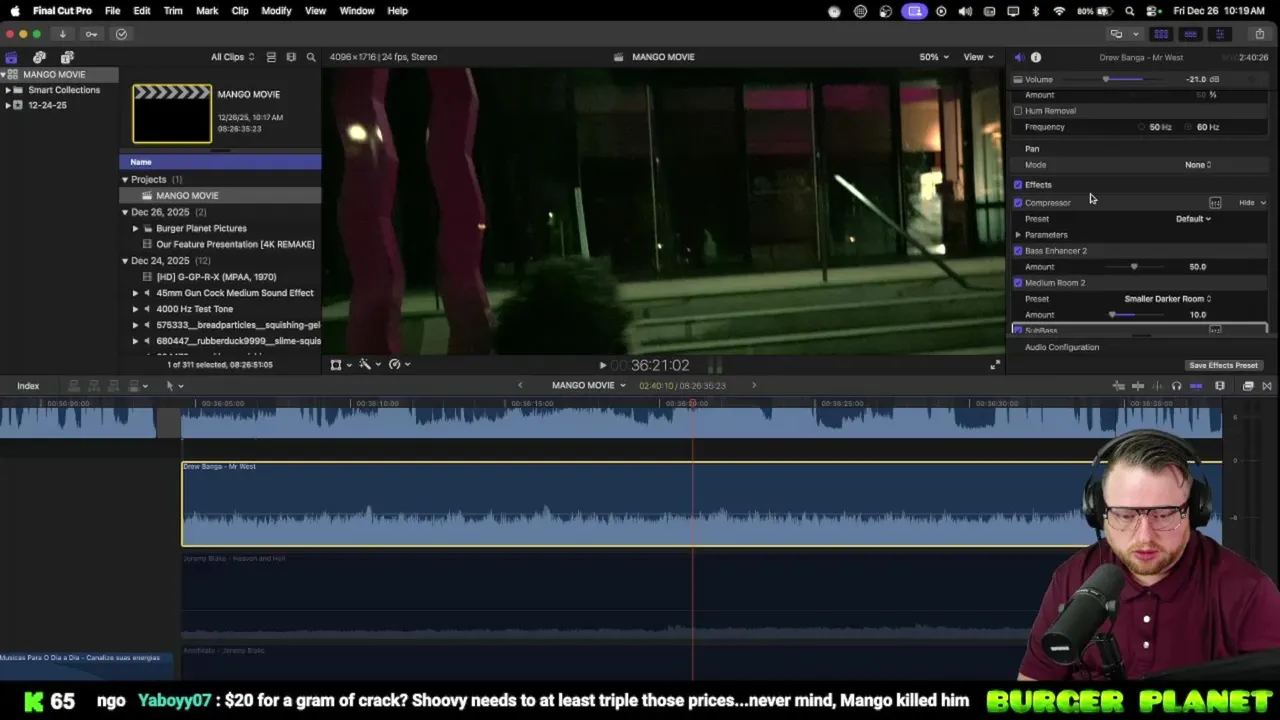The height and width of the screenshot is (720, 1280).
Task: Open Compressor advanced effect editor icon
Action: (x=1215, y=203)
